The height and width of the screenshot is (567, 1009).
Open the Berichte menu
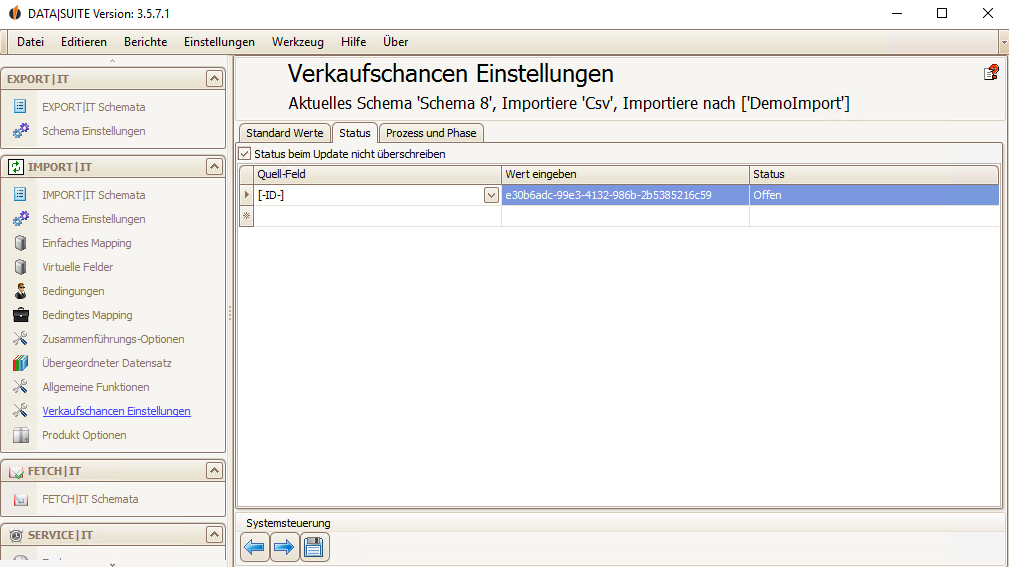click(145, 42)
